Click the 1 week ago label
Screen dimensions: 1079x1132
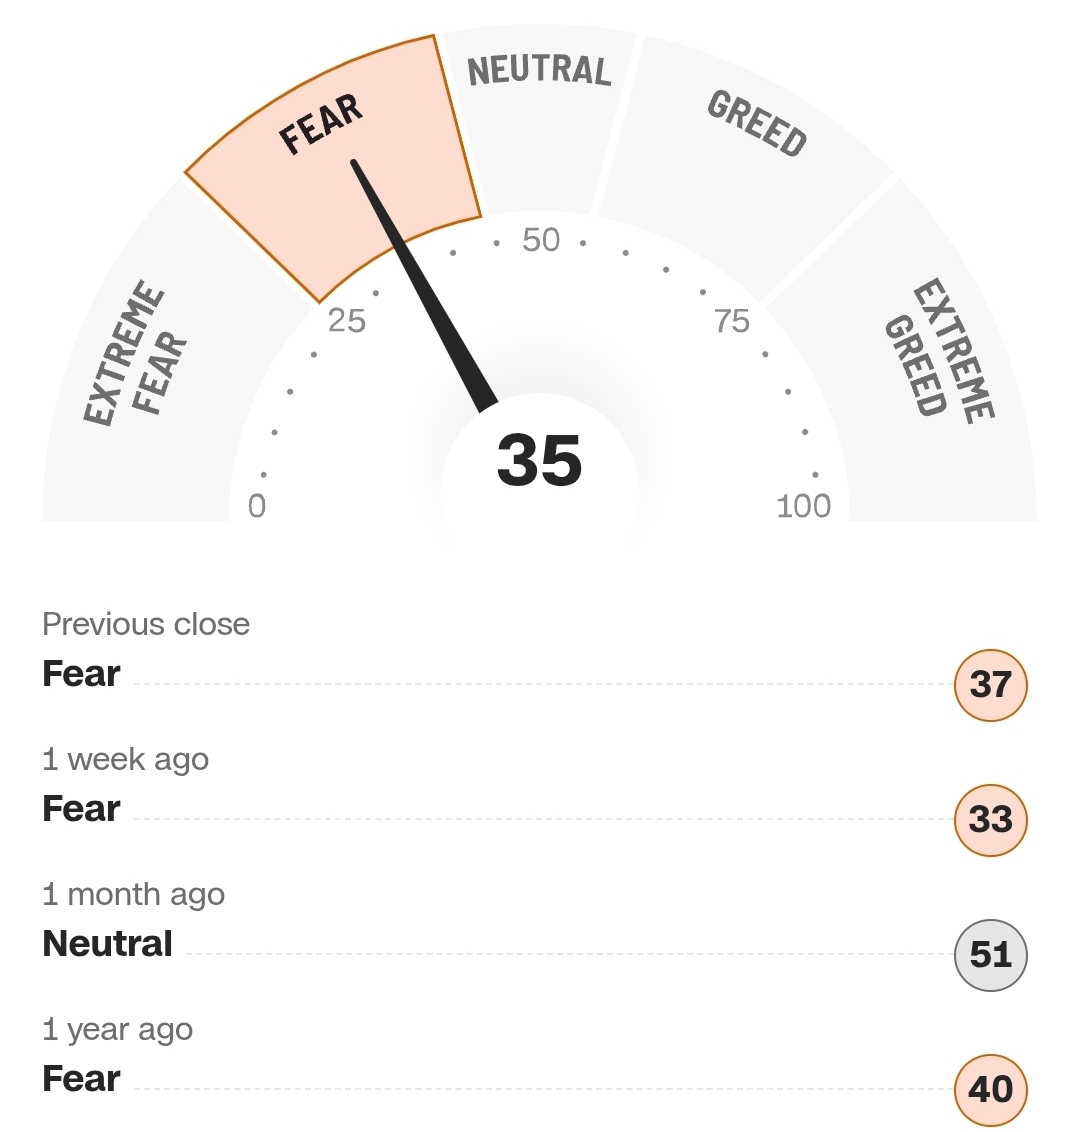click(125, 759)
